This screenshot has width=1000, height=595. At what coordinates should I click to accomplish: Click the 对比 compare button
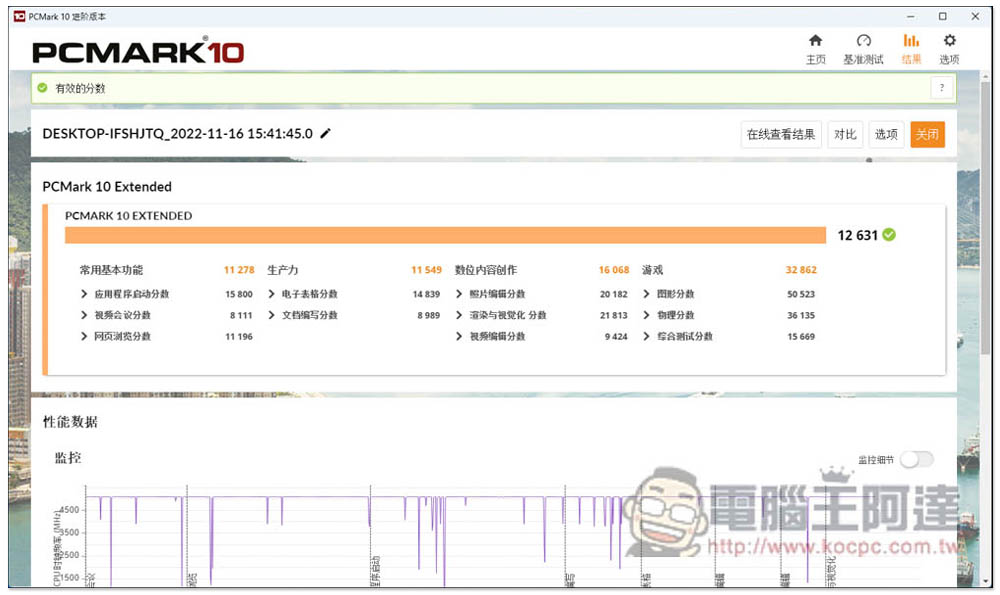[x=845, y=135]
